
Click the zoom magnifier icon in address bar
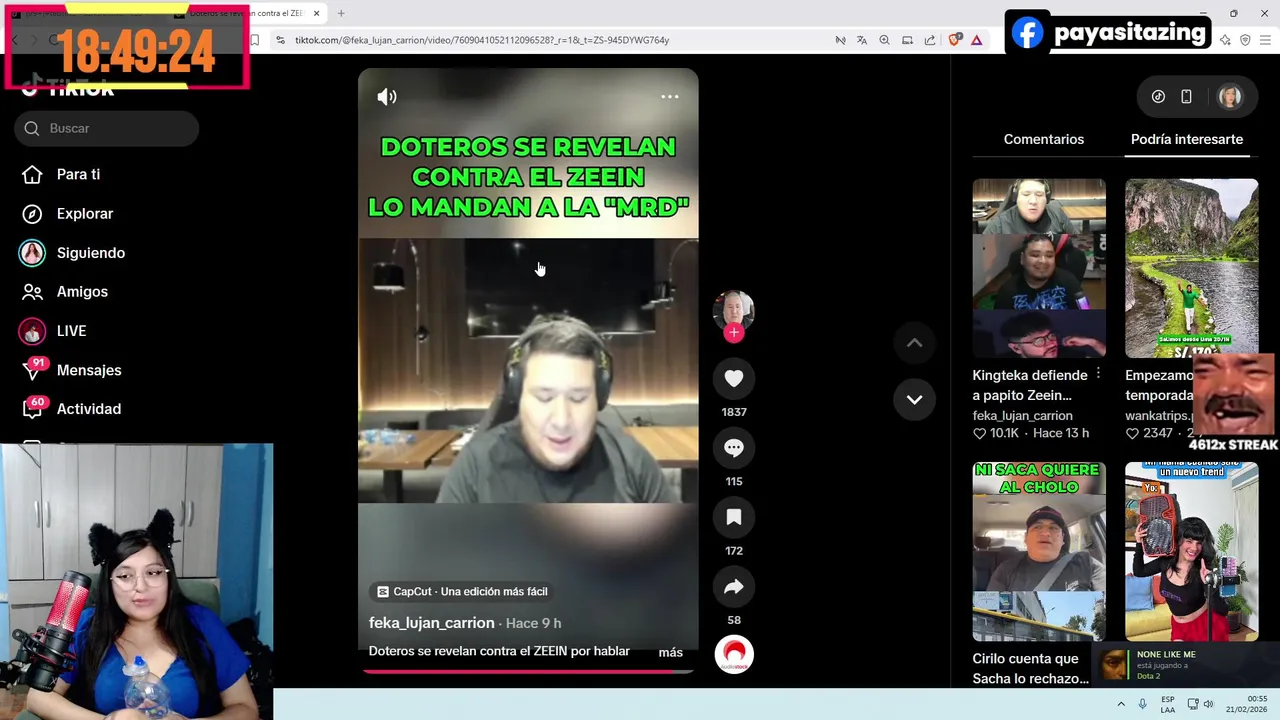884,40
